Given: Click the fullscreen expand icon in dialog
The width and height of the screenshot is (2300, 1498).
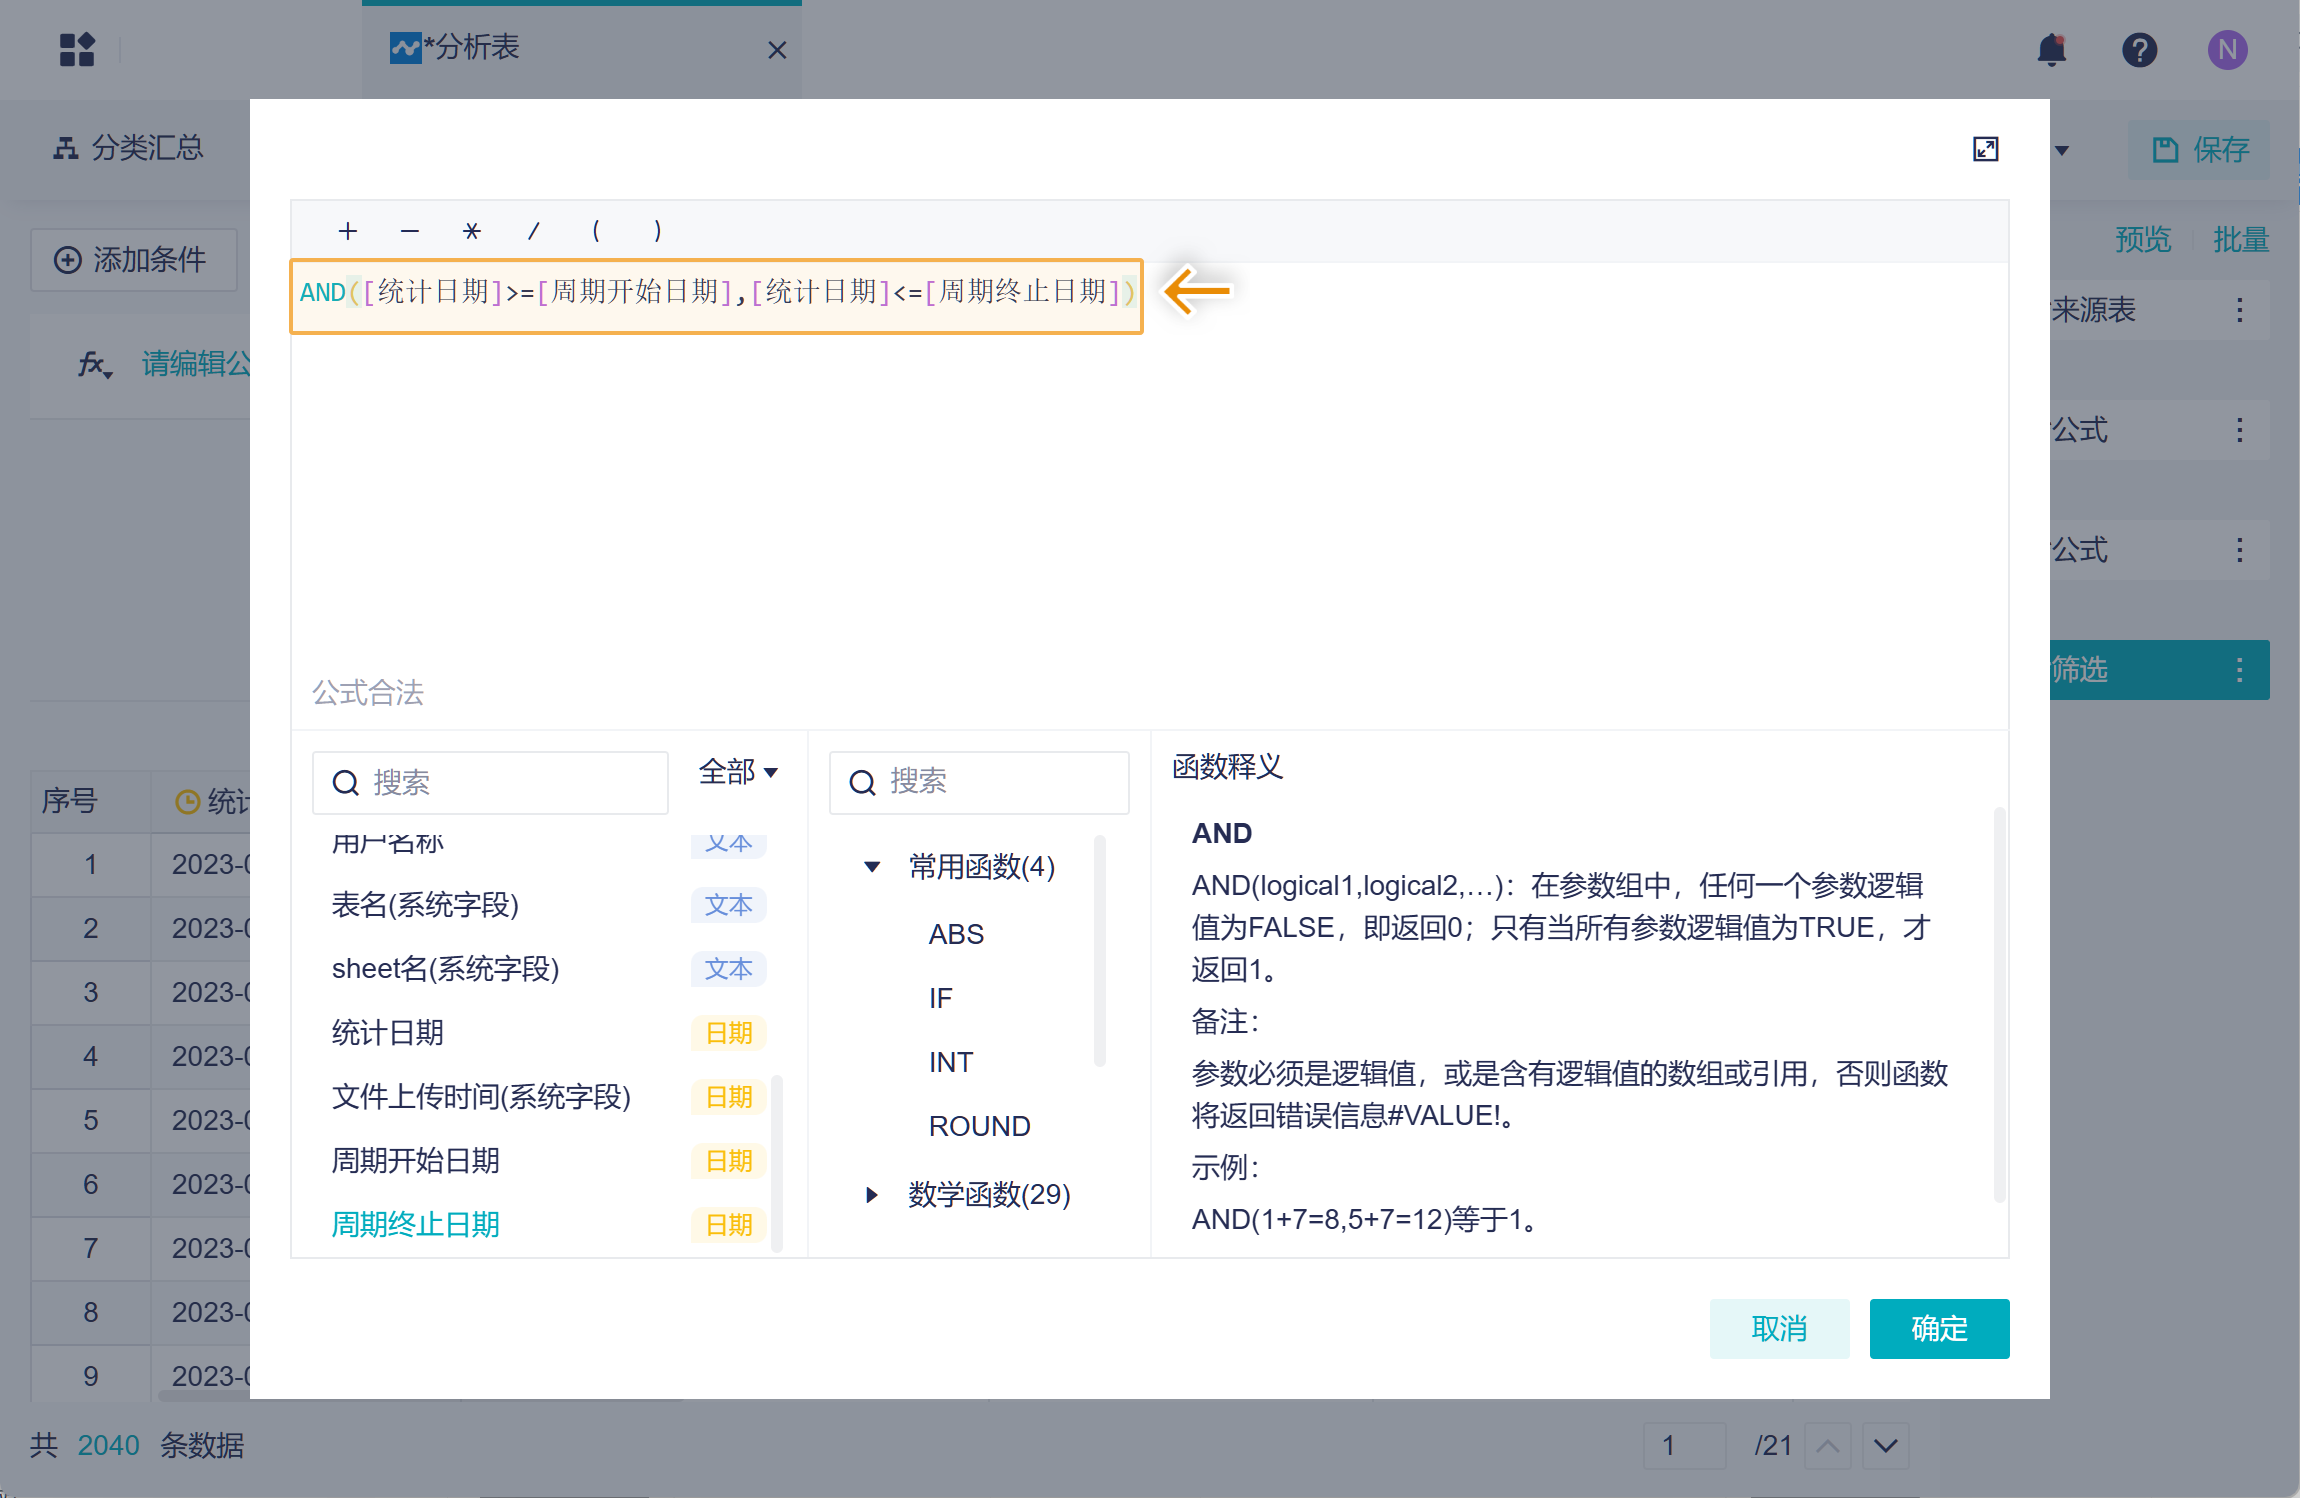Looking at the screenshot, I should [x=1985, y=150].
